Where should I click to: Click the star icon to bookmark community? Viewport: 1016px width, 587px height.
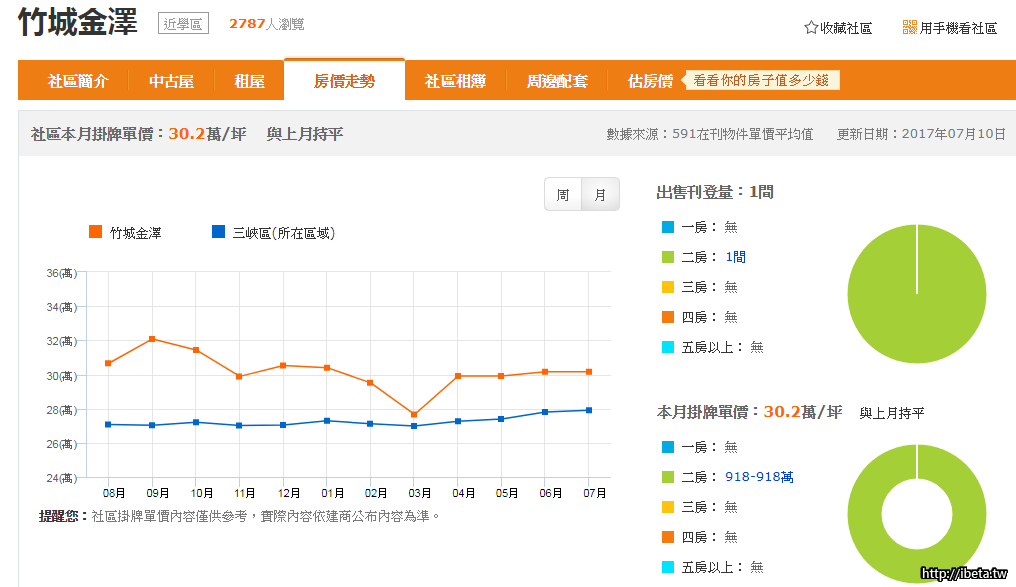[x=811, y=28]
